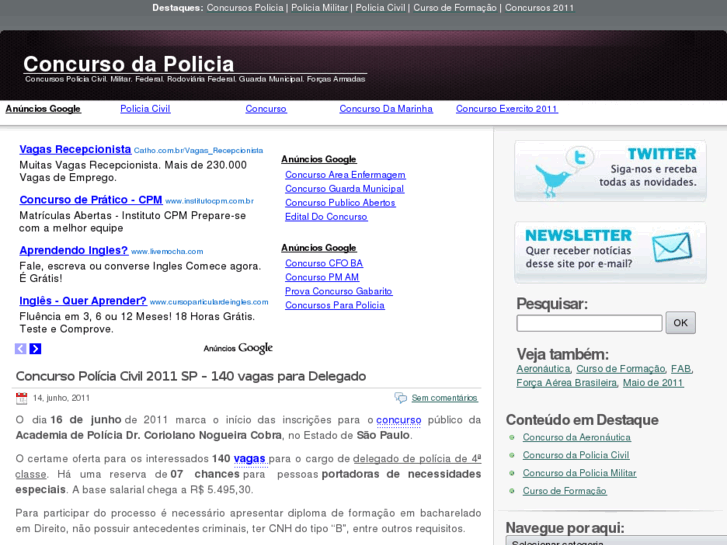Open Curso de Formação in Destaques bar
727x545 pixels.
click(455, 8)
